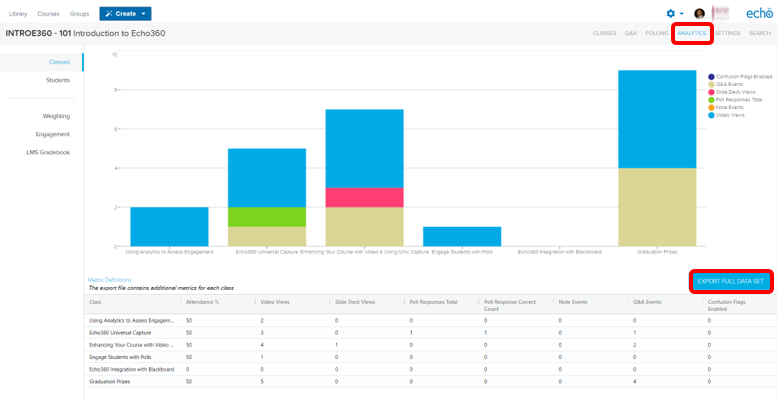Open the Metric Definitions link
The width and height of the screenshot is (780, 402).
tap(109, 280)
